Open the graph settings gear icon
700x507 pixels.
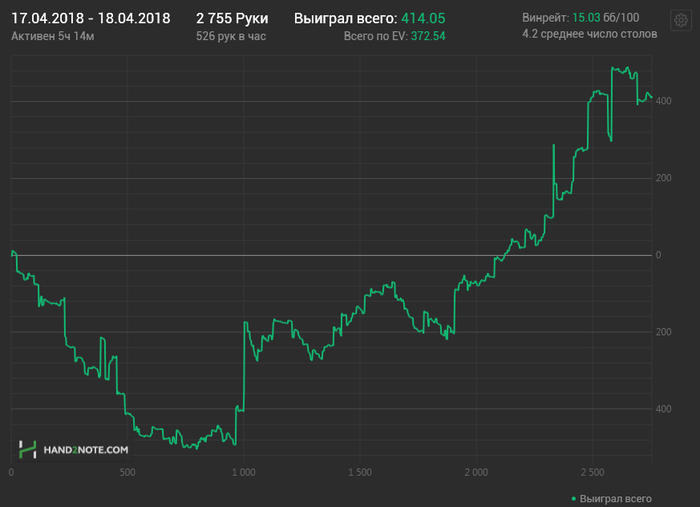coord(681,20)
